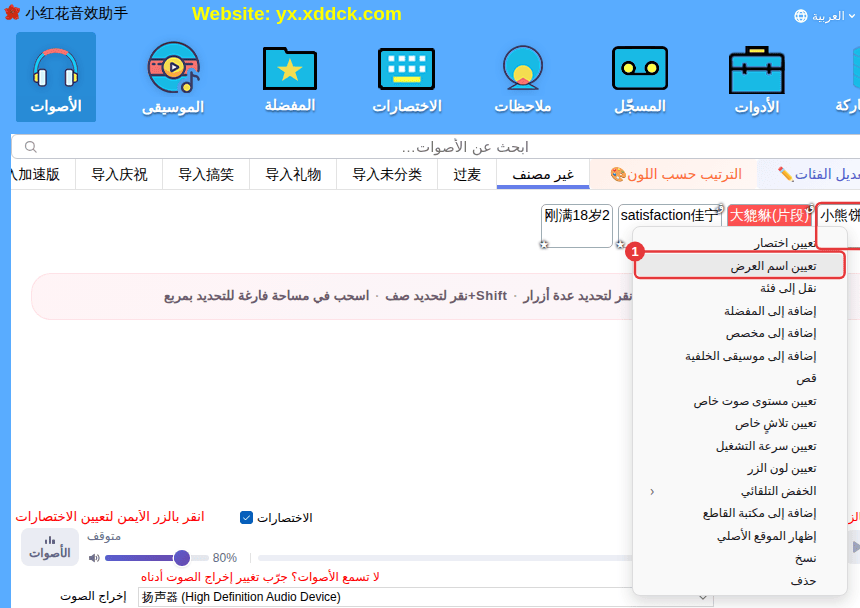The width and height of the screenshot is (860, 608).
Task: Click الترتيب حسب اللون sort button
Action: 676,174
